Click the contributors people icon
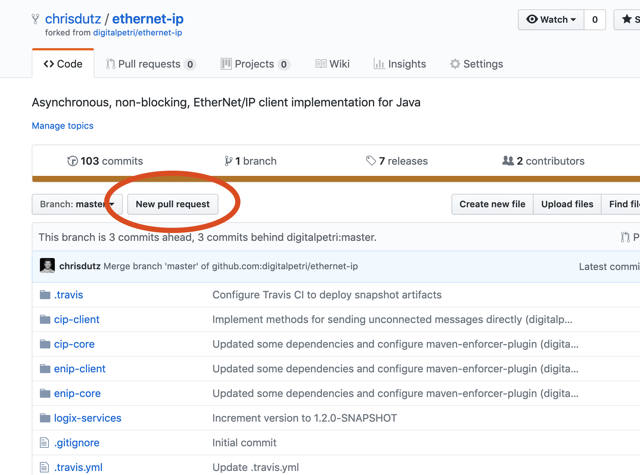Image resolution: width=640 pixels, height=475 pixels. [507, 161]
